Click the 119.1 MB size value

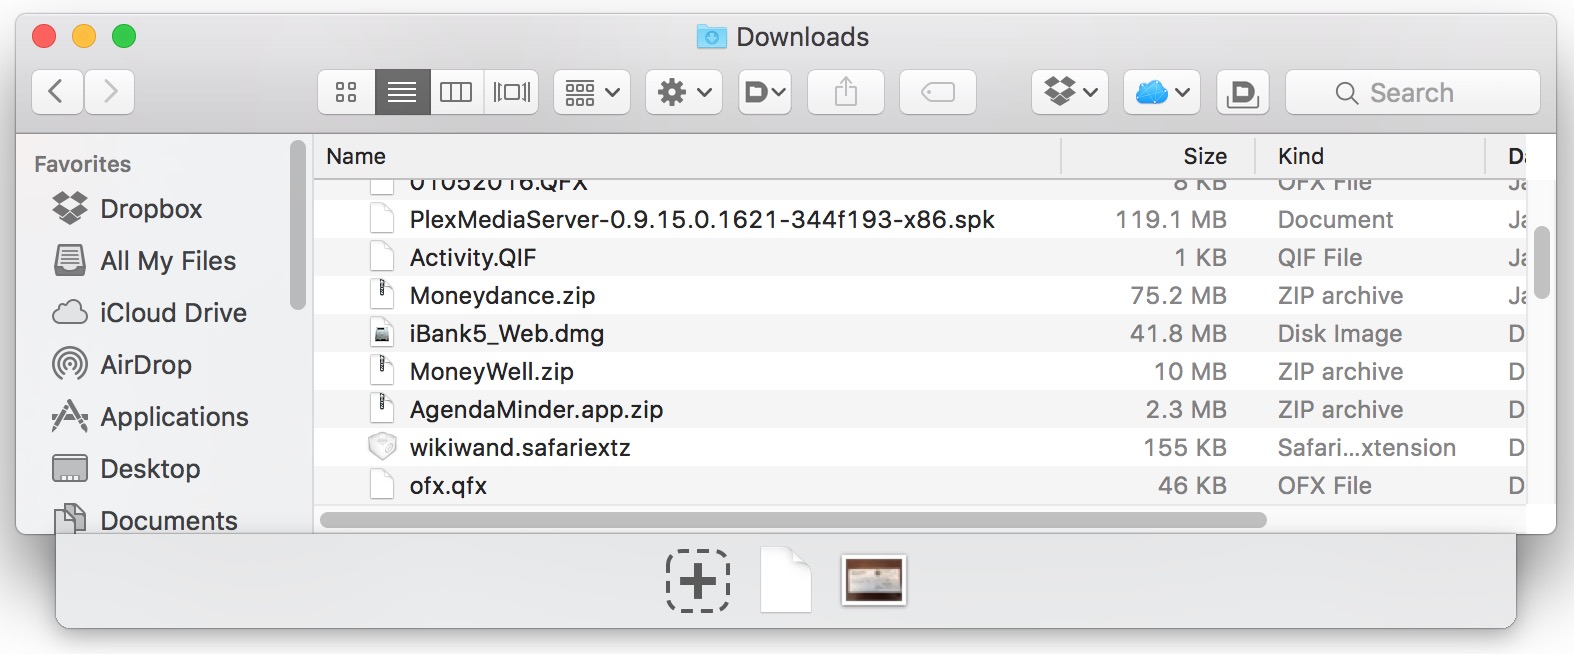tap(1171, 219)
